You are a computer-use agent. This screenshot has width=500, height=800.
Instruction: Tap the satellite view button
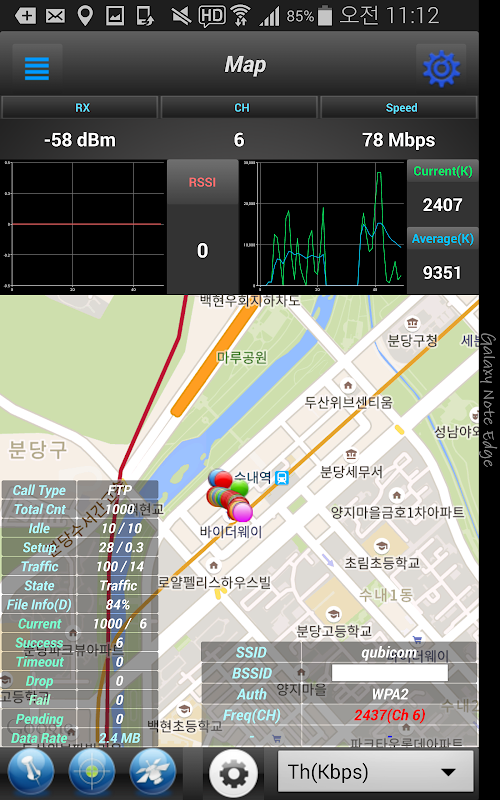click(x=153, y=771)
